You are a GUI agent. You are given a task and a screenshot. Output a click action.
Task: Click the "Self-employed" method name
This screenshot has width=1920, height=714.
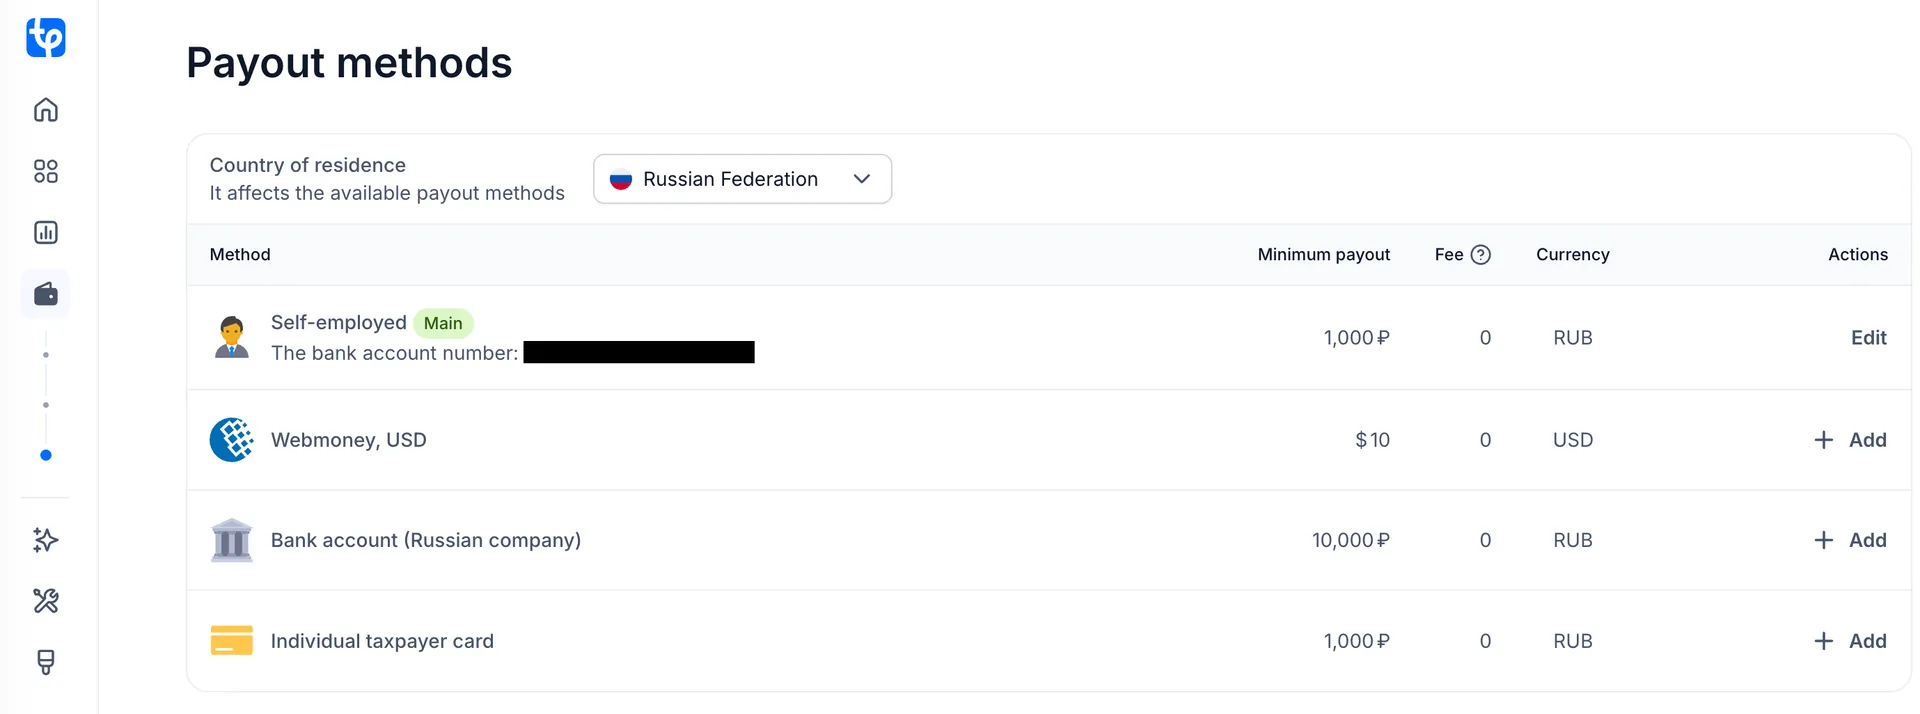click(339, 323)
